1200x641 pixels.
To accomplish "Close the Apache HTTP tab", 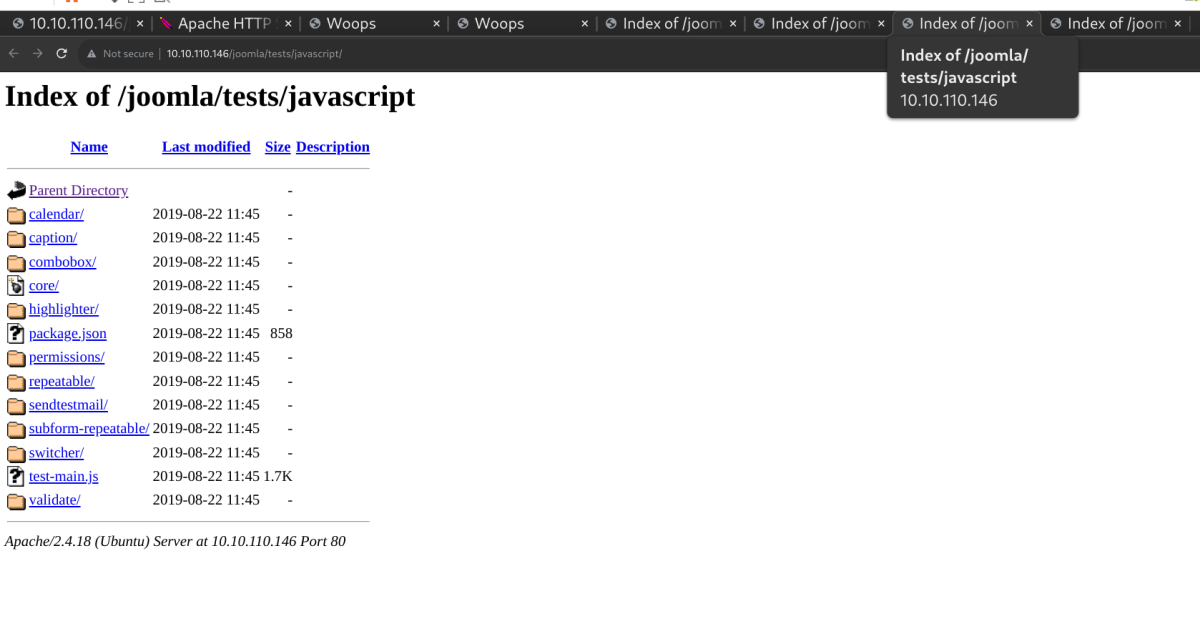I will point(287,23).
